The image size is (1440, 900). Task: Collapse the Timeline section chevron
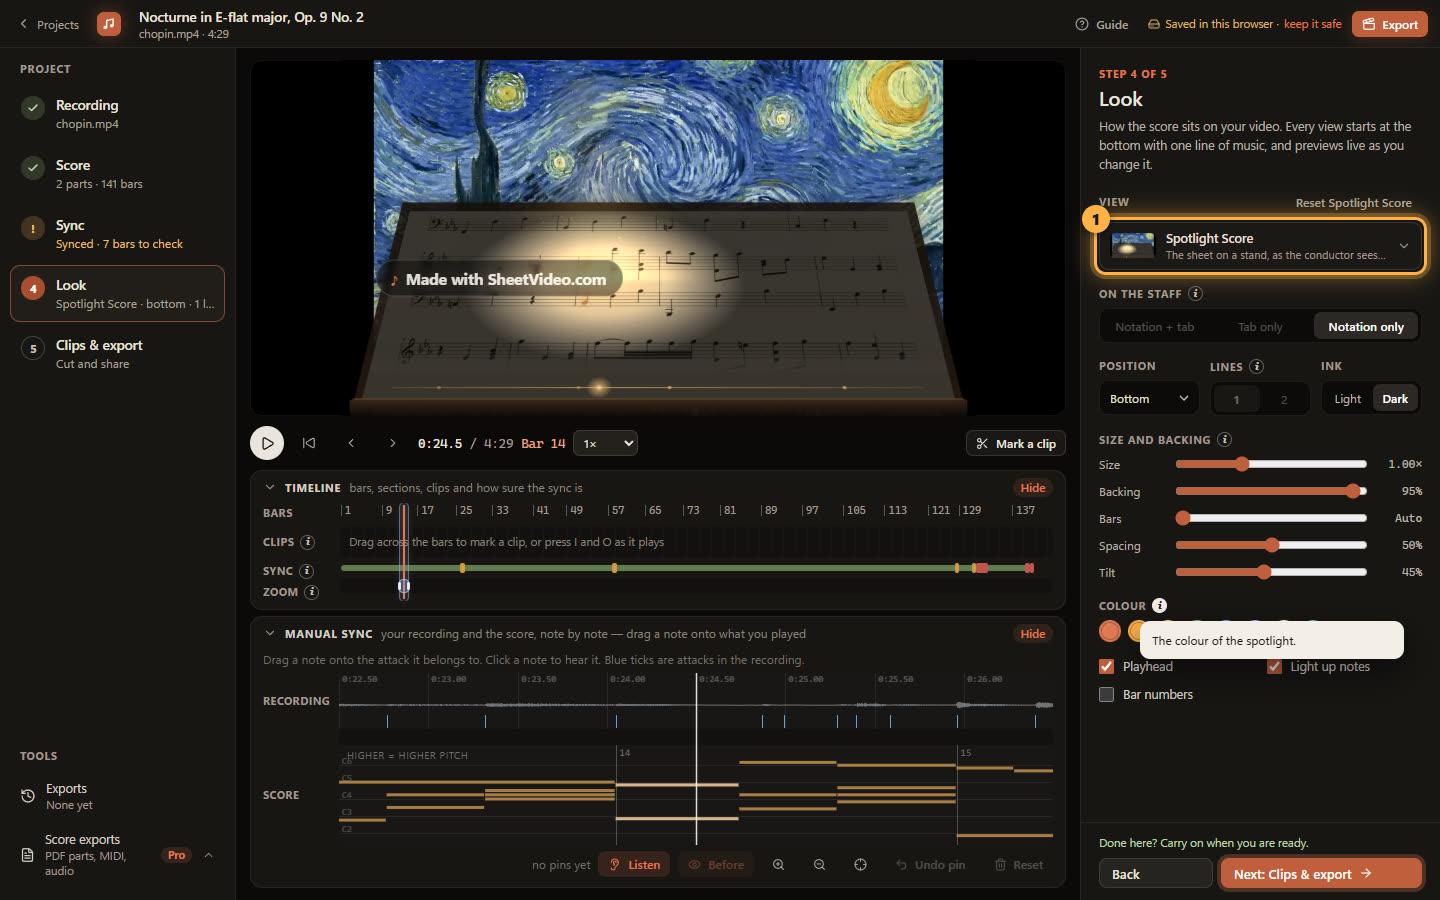[x=270, y=488]
